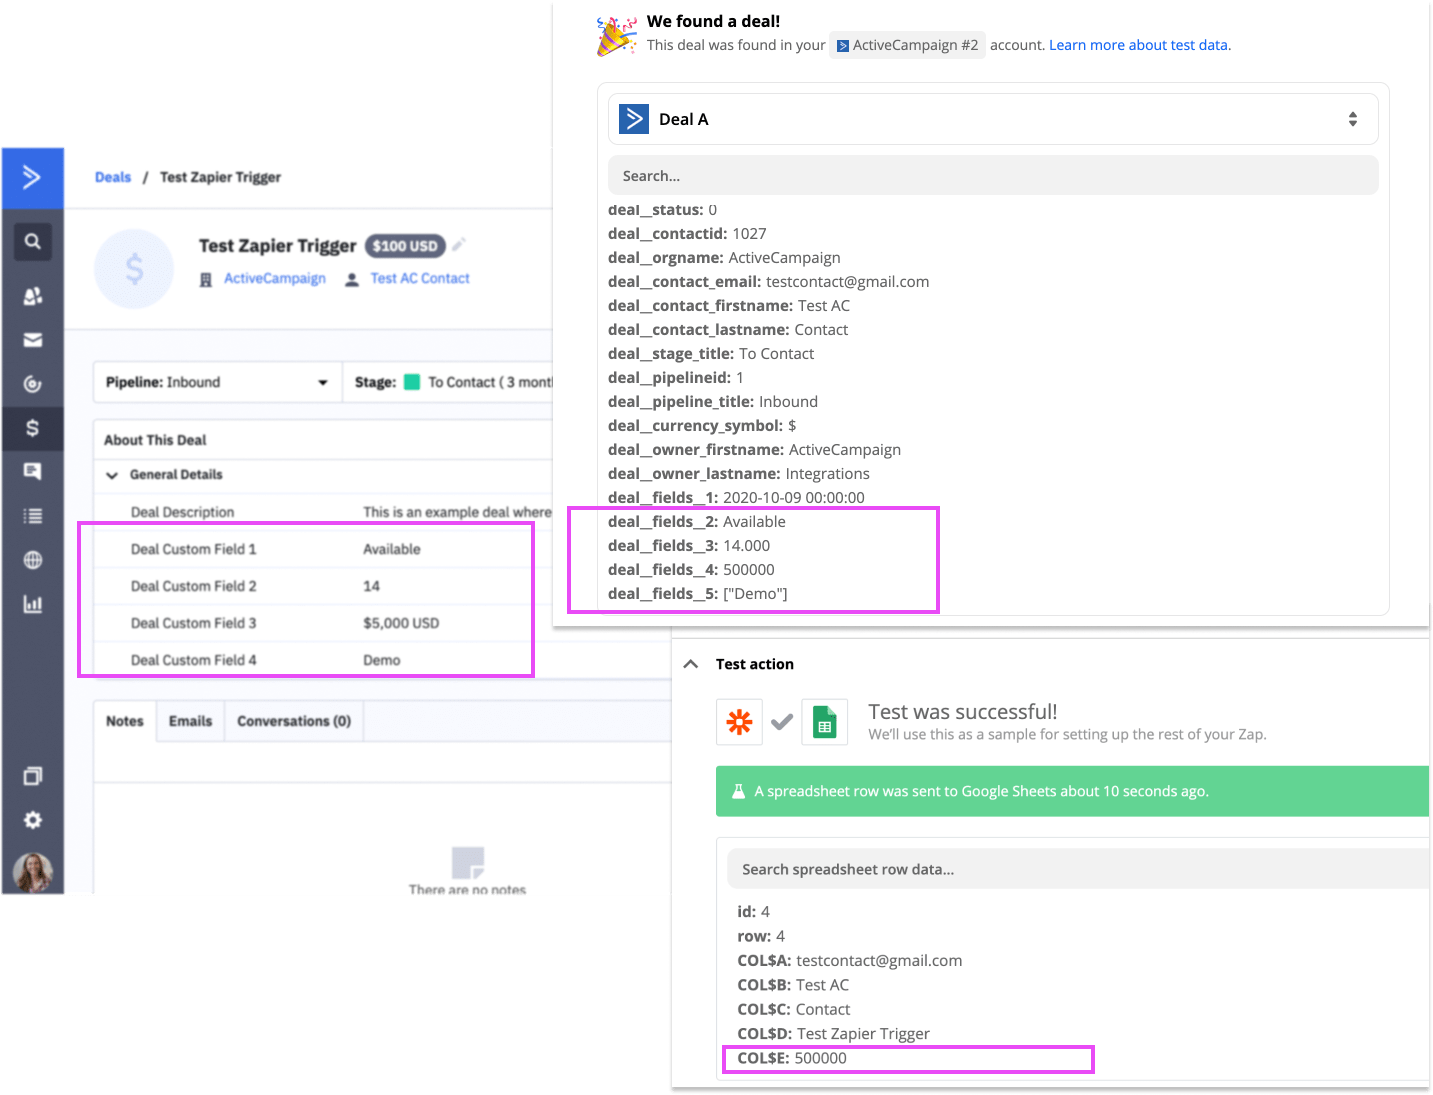Open the search icon in sidebar
The width and height of the screenshot is (1433, 1095).
click(33, 241)
